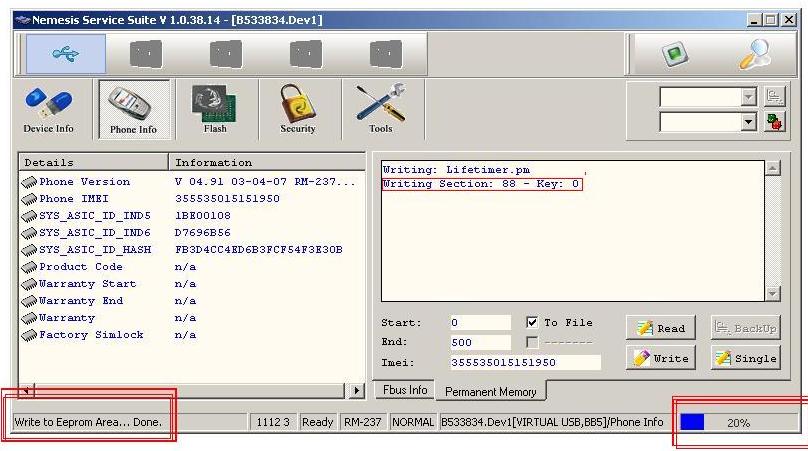
Task: Toggle the unlabeled checkbox beside End
Action: tap(532, 342)
